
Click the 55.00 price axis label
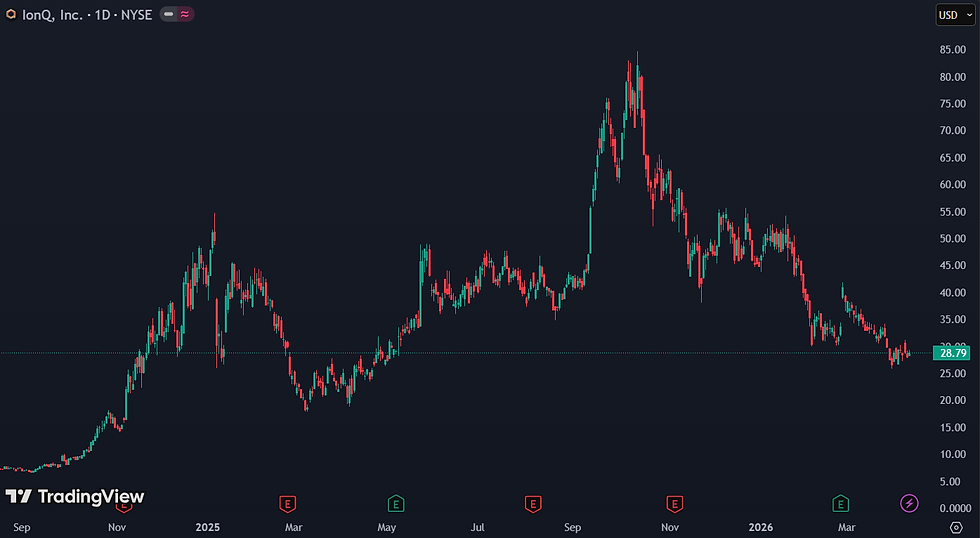952,212
